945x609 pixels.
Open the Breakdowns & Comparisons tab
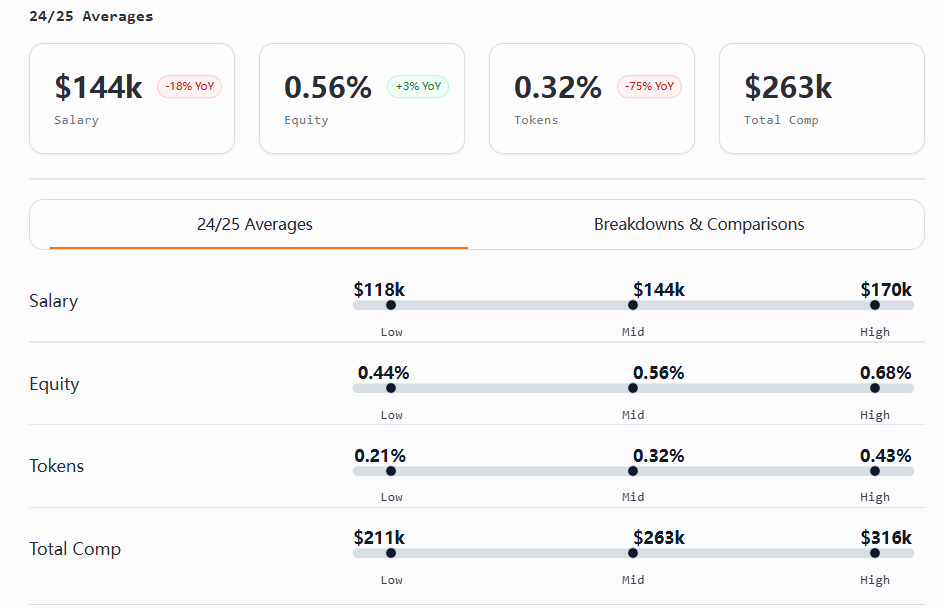[699, 225]
